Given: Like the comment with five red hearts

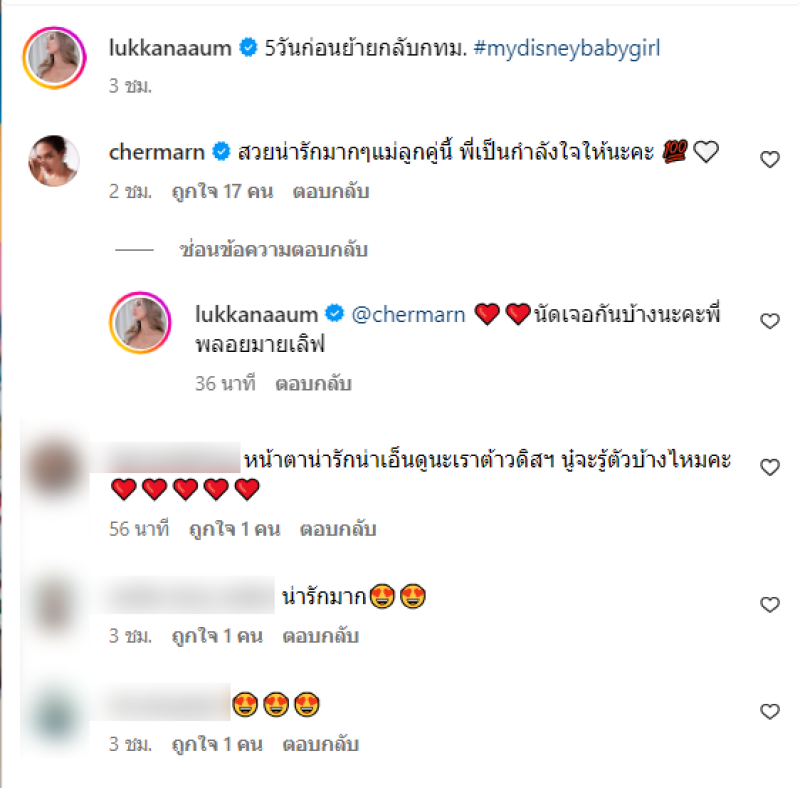Looking at the screenshot, I should pyautogui.click(x=770, y=467).
